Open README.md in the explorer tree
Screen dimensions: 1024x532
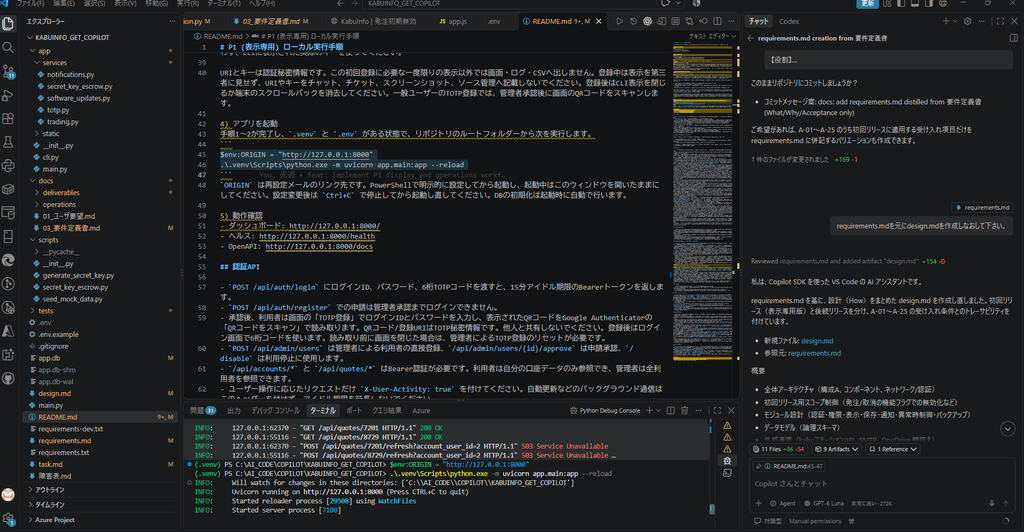point(101,417)
